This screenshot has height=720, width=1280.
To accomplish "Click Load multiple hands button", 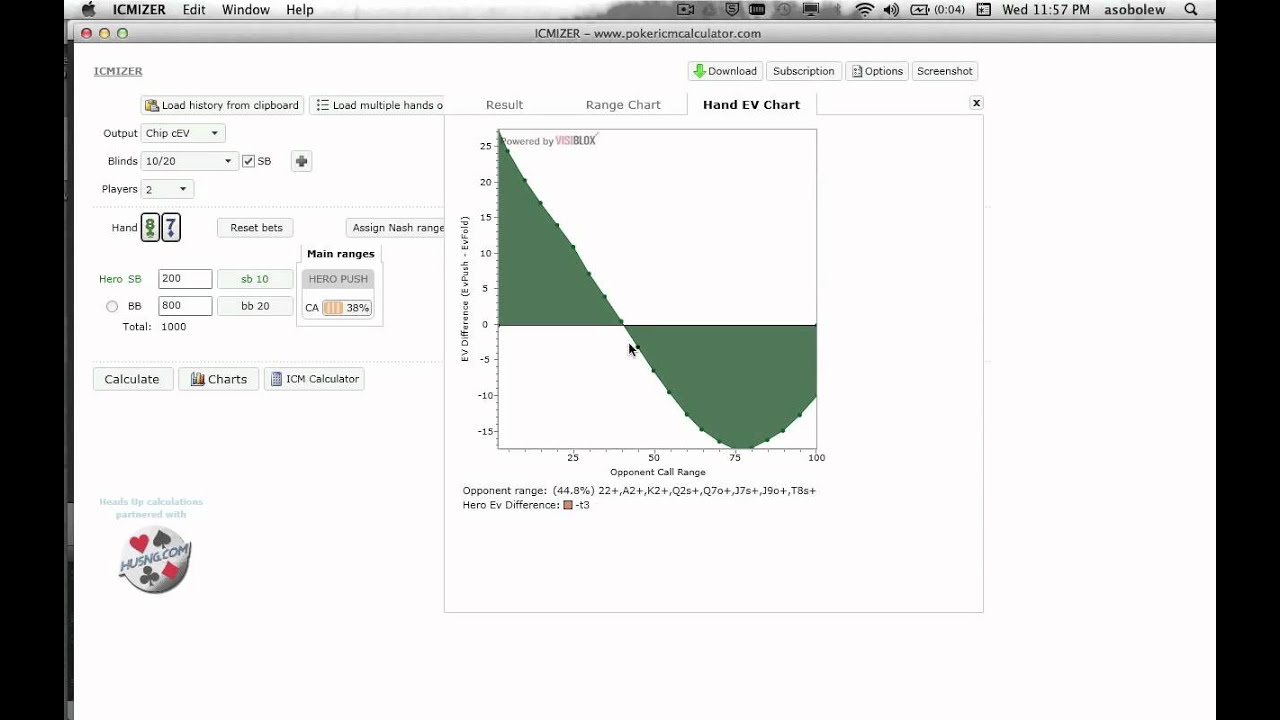I will (x=378, y=105).
